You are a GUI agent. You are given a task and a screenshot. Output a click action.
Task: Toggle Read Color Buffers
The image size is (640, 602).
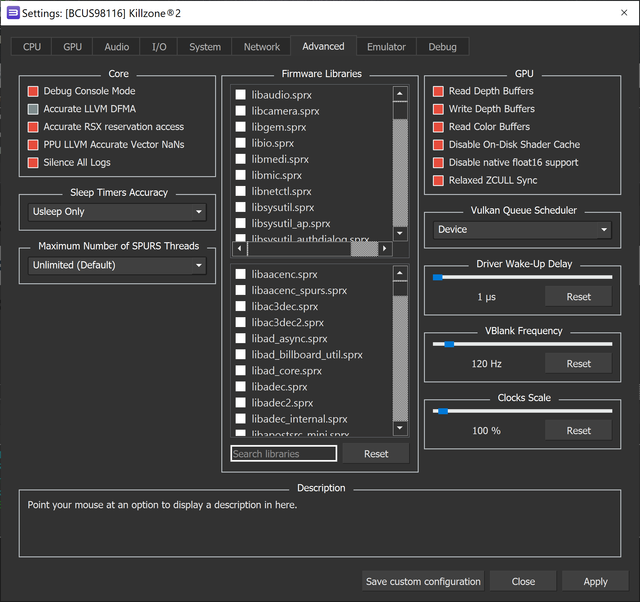click(438, 127)
